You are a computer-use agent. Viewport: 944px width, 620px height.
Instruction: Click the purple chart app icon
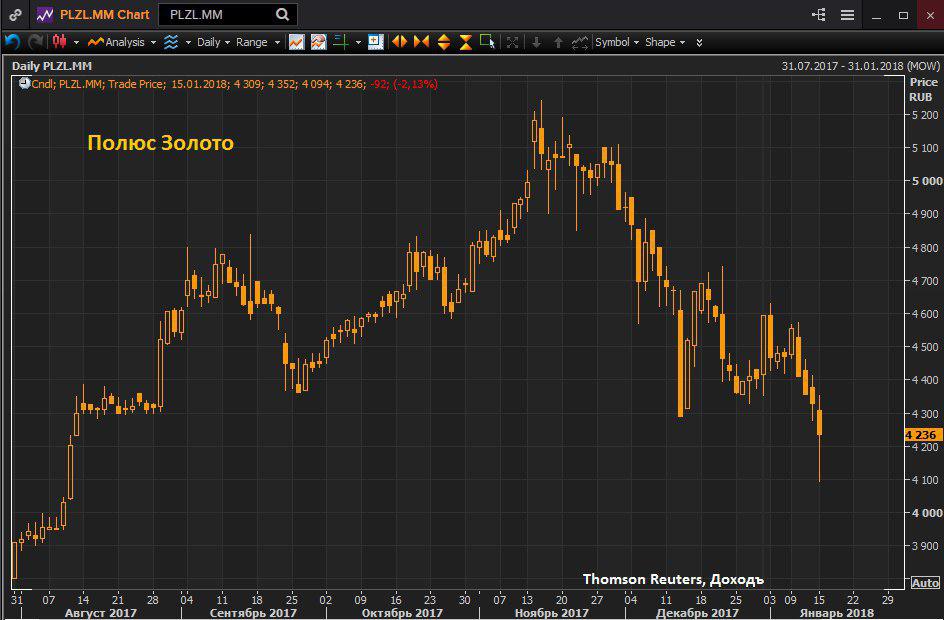tap(45, 15)
